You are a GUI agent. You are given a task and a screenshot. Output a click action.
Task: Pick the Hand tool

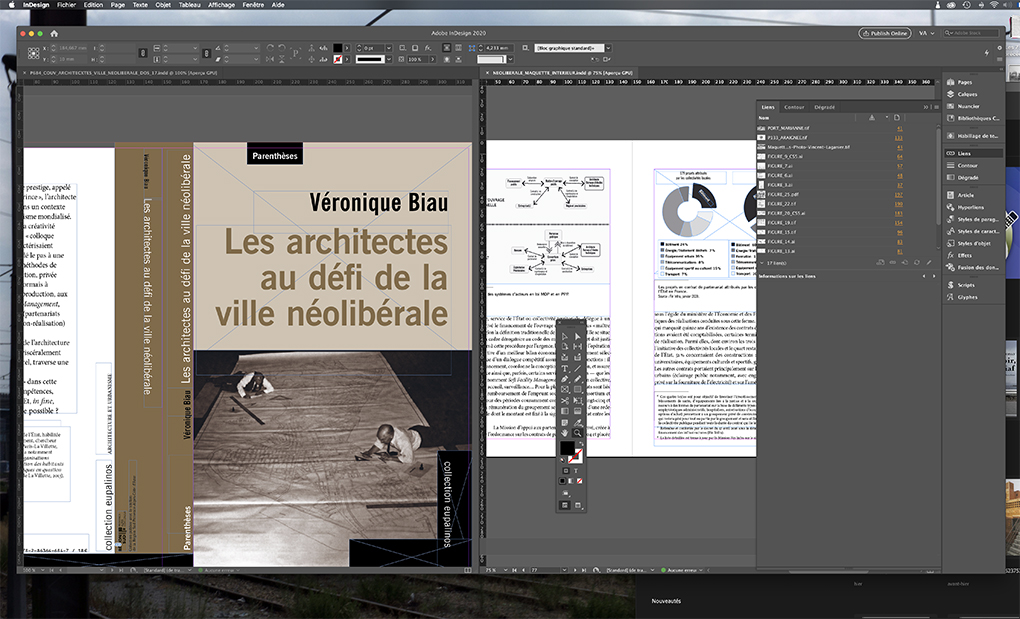point(565,433)
